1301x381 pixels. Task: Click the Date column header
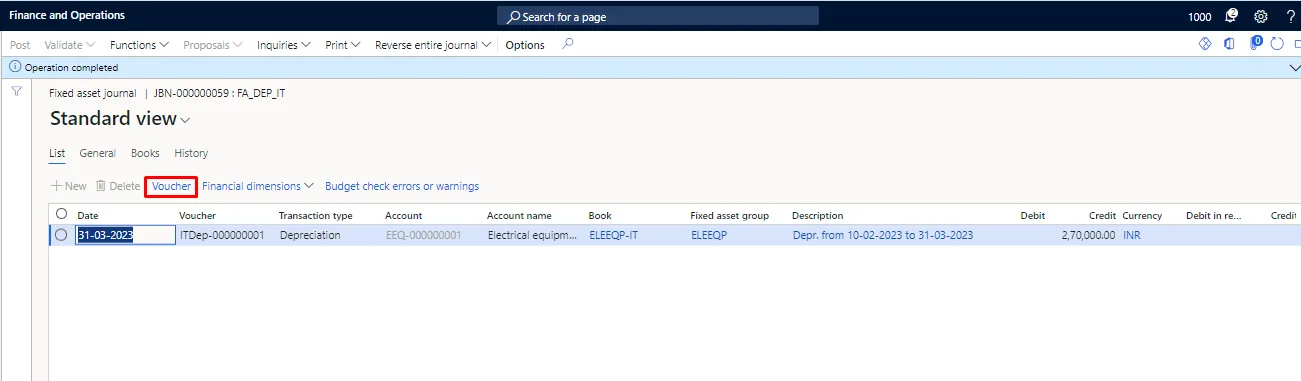[x=88, y=215]
